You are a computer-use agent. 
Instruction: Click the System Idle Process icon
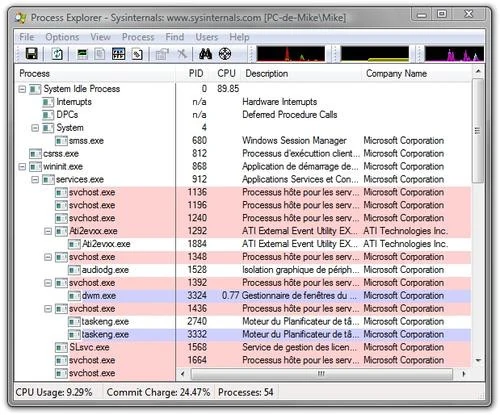tap(35, 89)
